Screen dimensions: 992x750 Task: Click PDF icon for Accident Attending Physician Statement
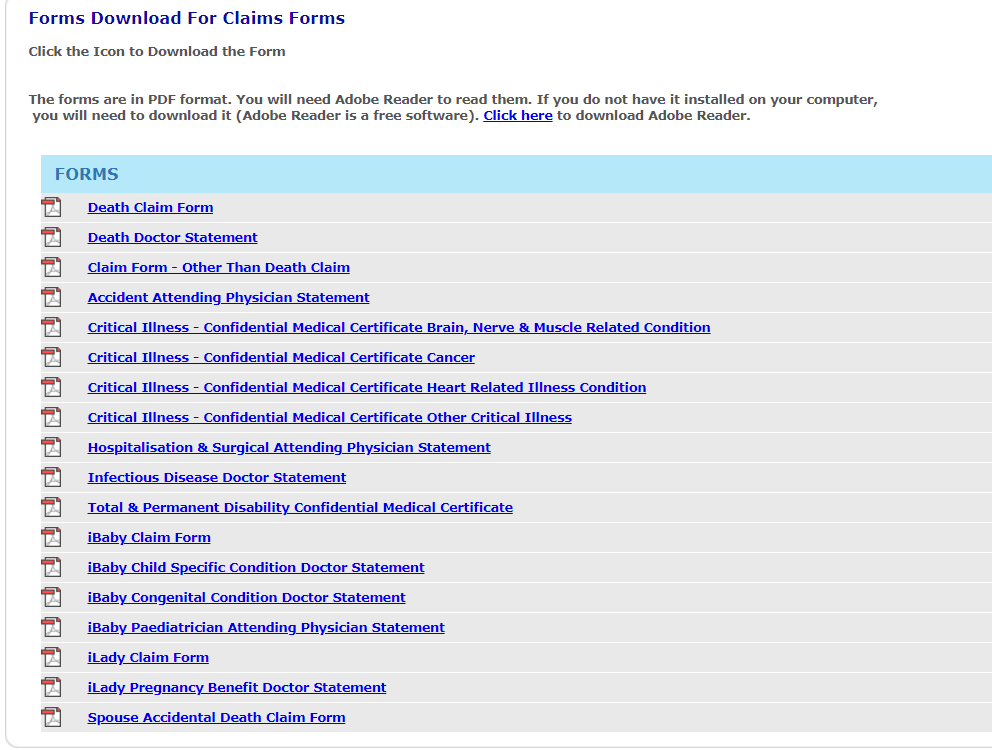point(52,297)
